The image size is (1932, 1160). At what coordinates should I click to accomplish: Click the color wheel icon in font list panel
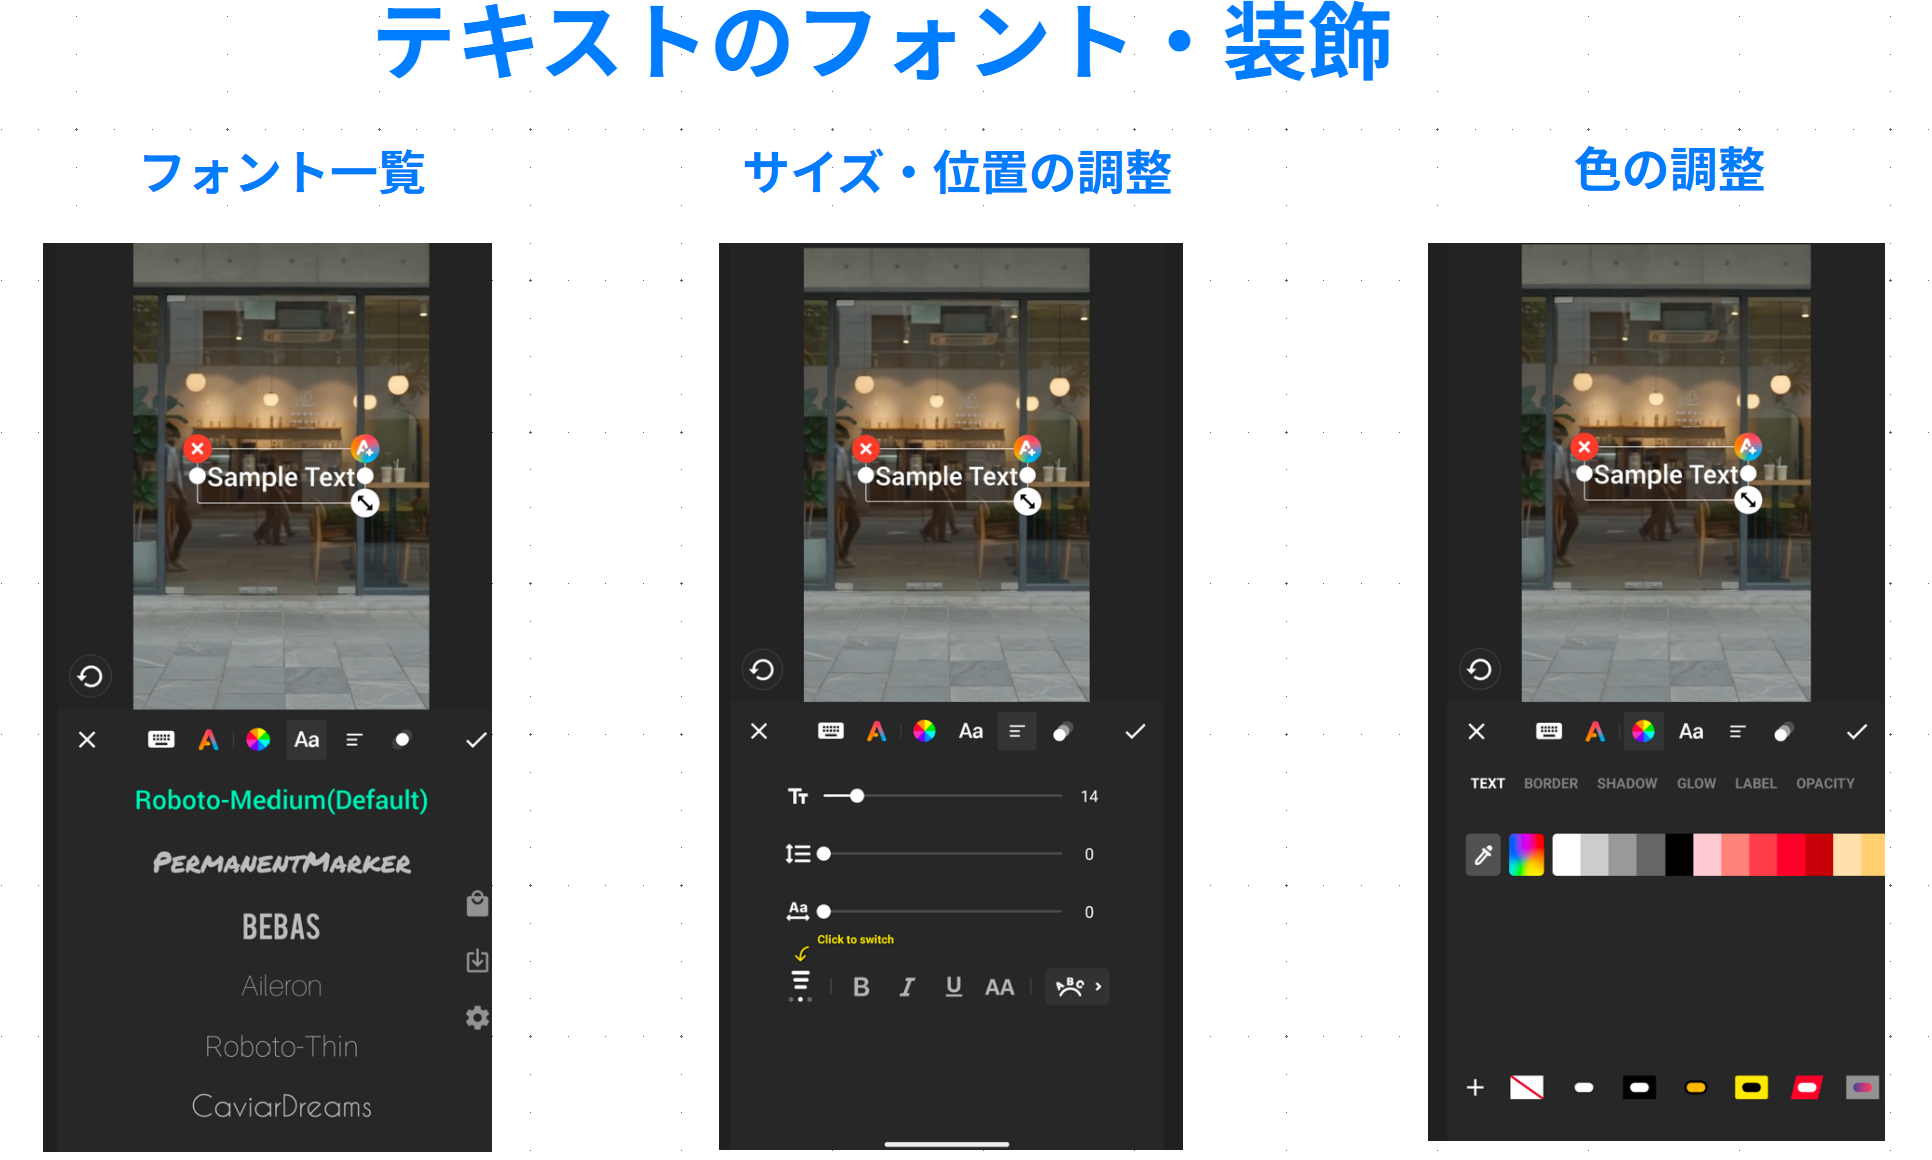(258, 740)
